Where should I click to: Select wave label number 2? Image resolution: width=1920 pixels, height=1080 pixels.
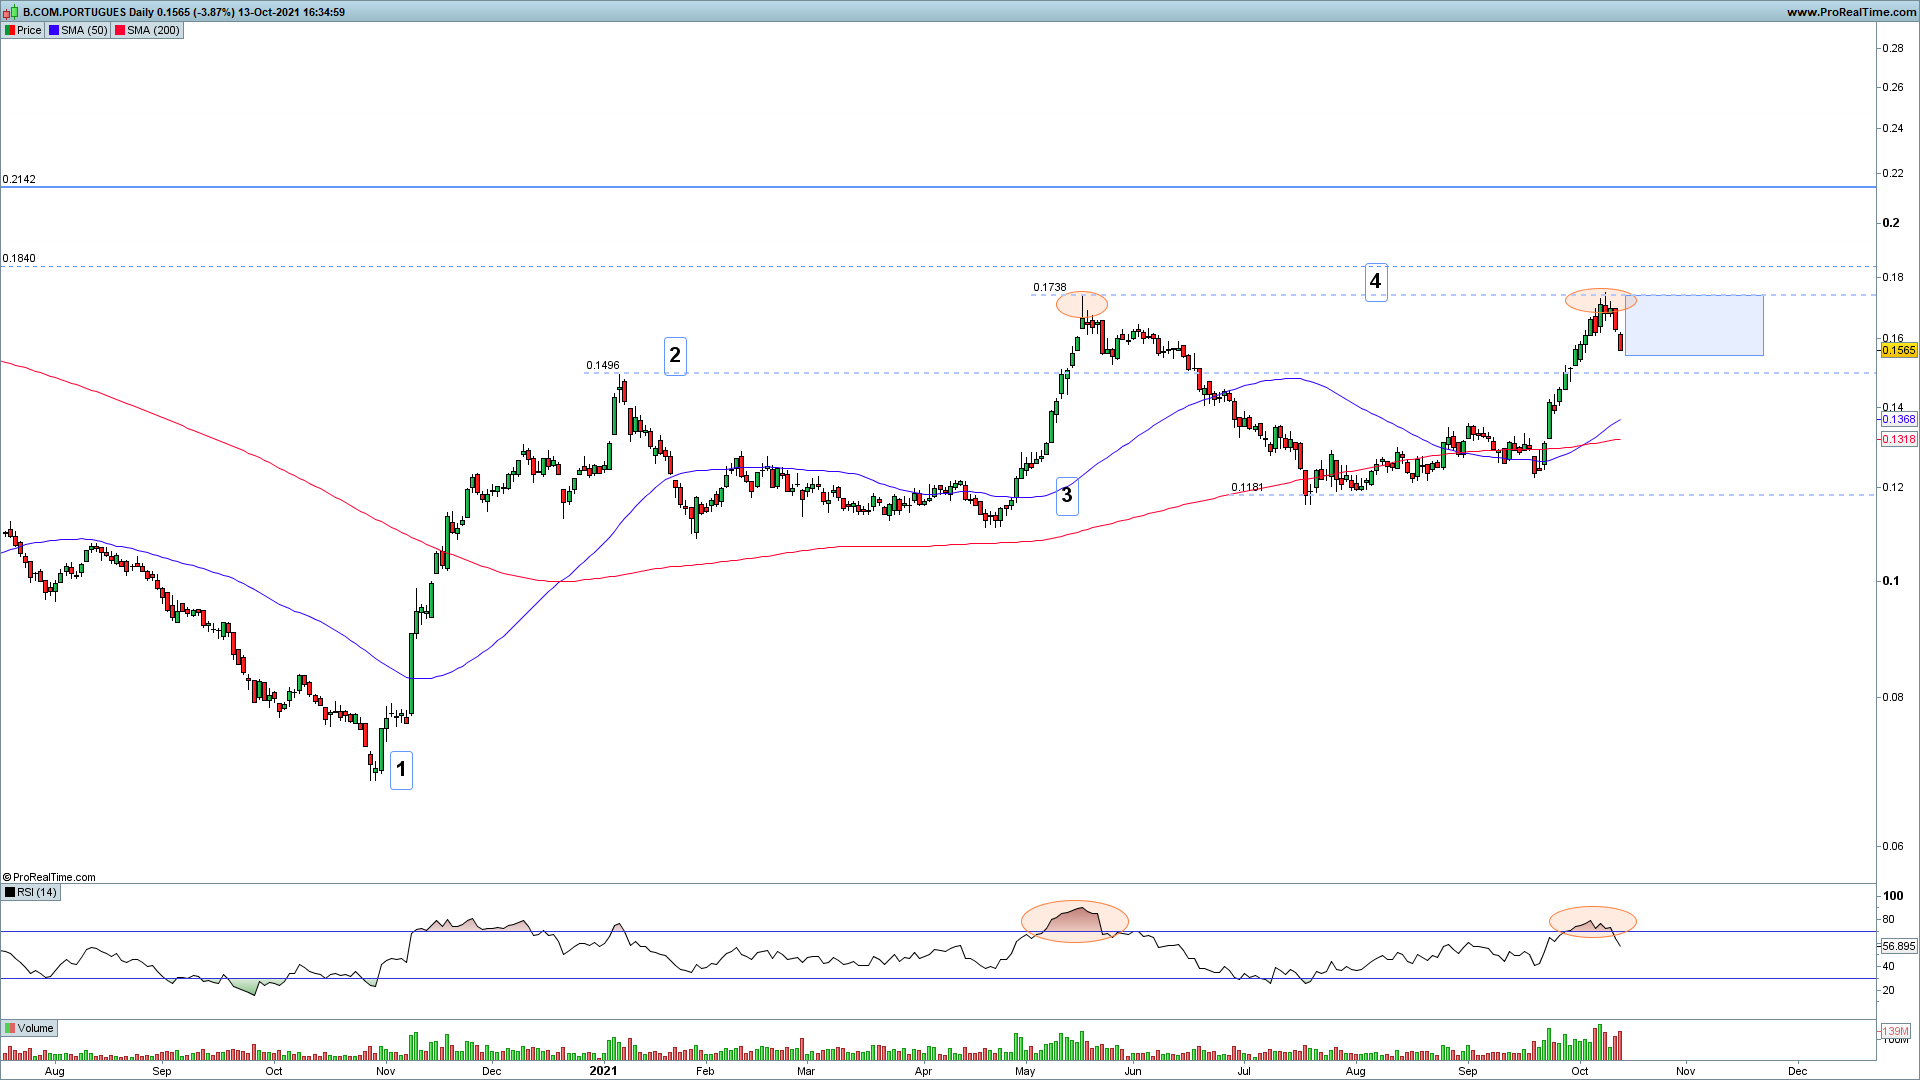point(675,355)
